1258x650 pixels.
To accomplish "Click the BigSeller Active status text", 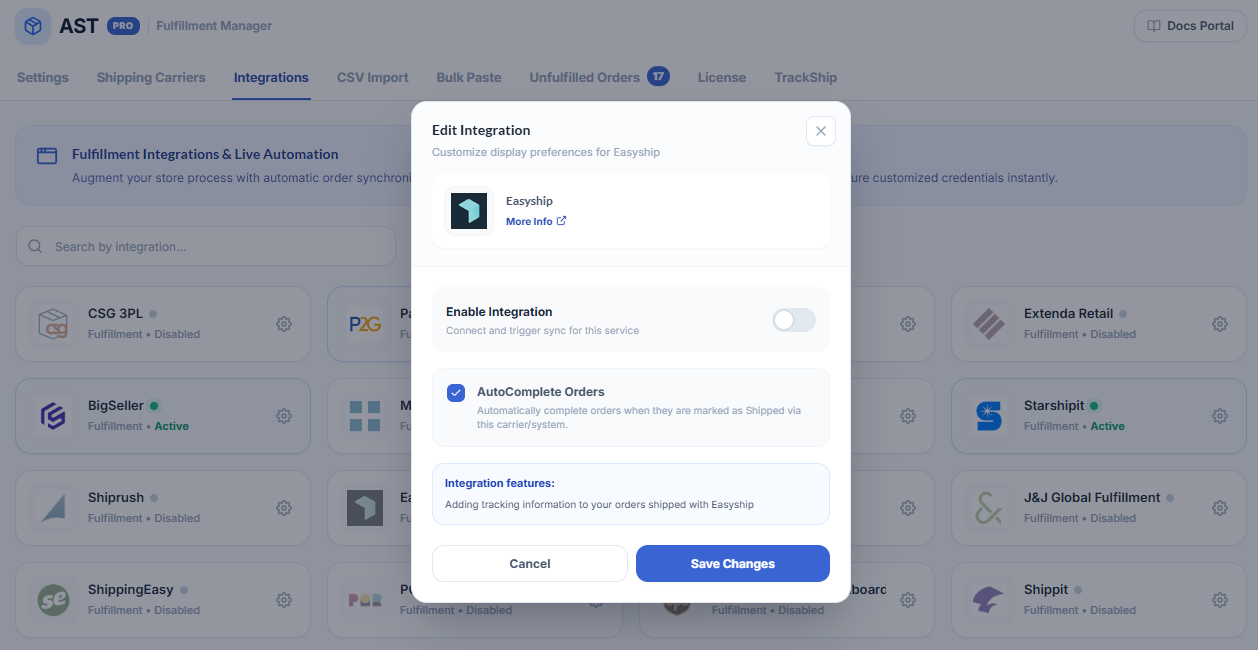I will pyautogui.click(x=172, y=426).
